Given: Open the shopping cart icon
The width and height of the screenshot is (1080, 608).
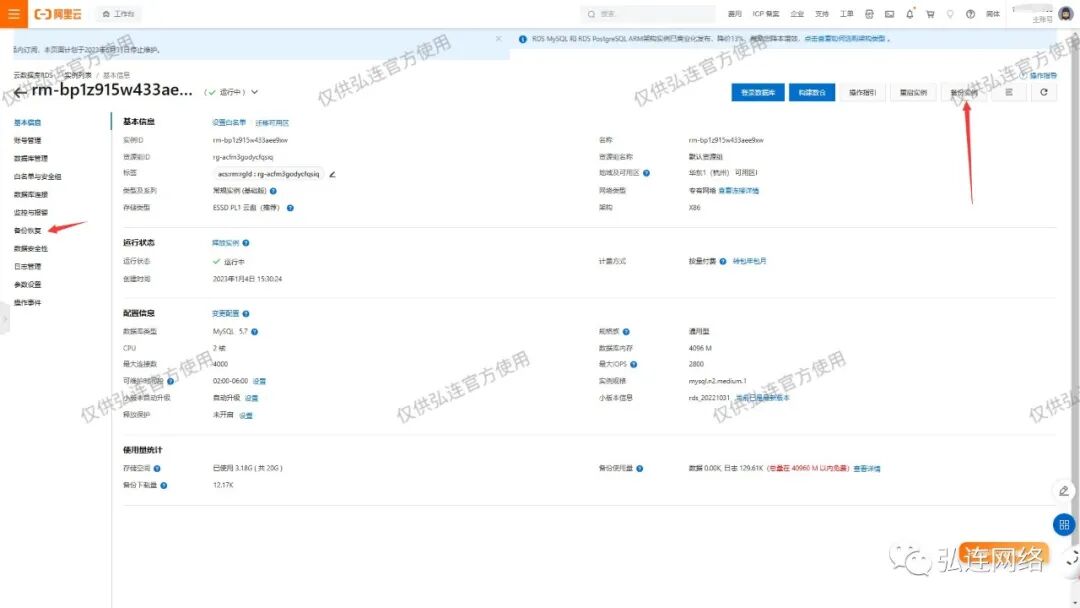Looking at the screenshot, I should point(931,14).
